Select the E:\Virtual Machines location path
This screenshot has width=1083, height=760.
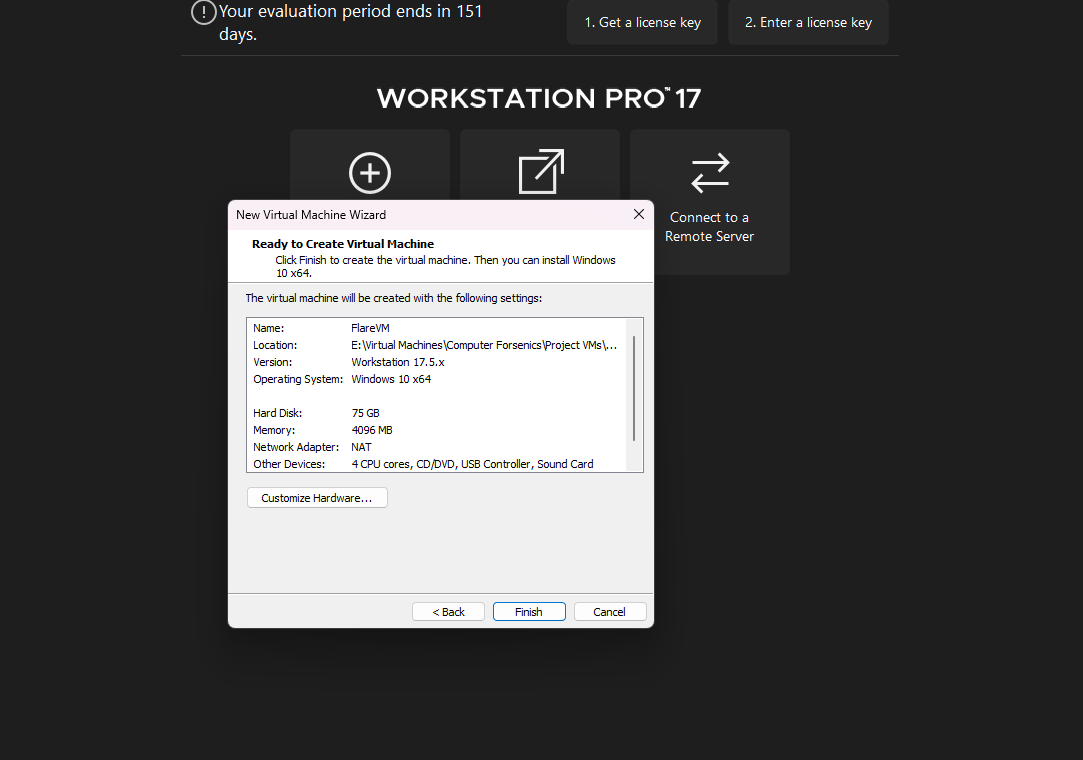(484, 345)
